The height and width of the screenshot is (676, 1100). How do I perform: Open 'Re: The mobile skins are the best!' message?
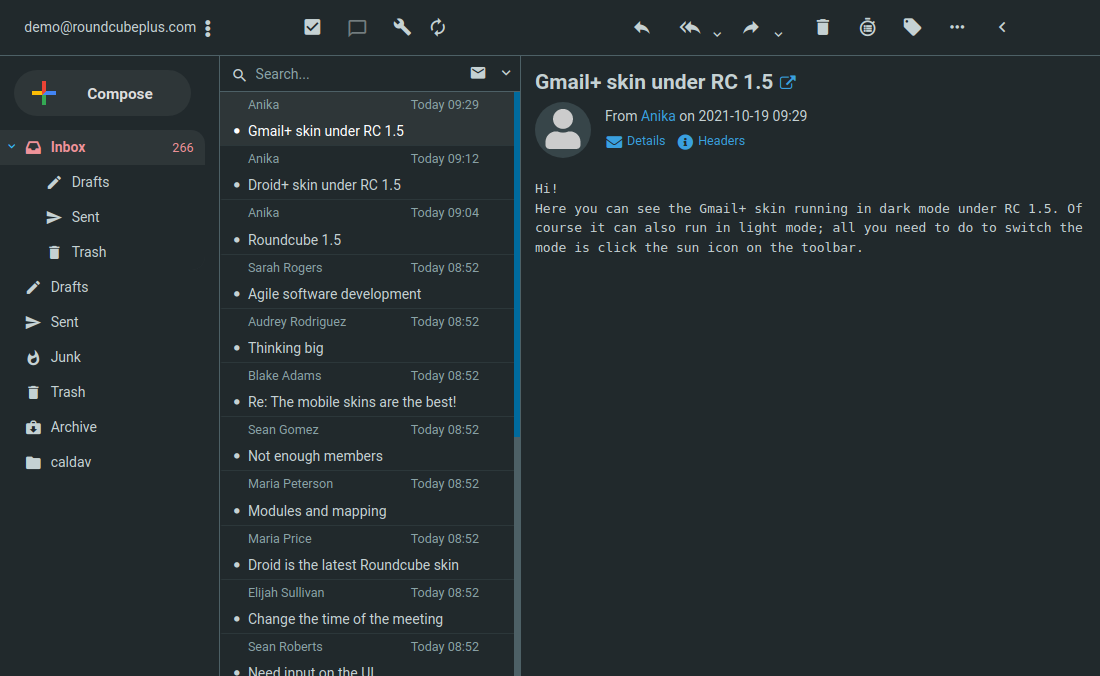coord(367,389)
